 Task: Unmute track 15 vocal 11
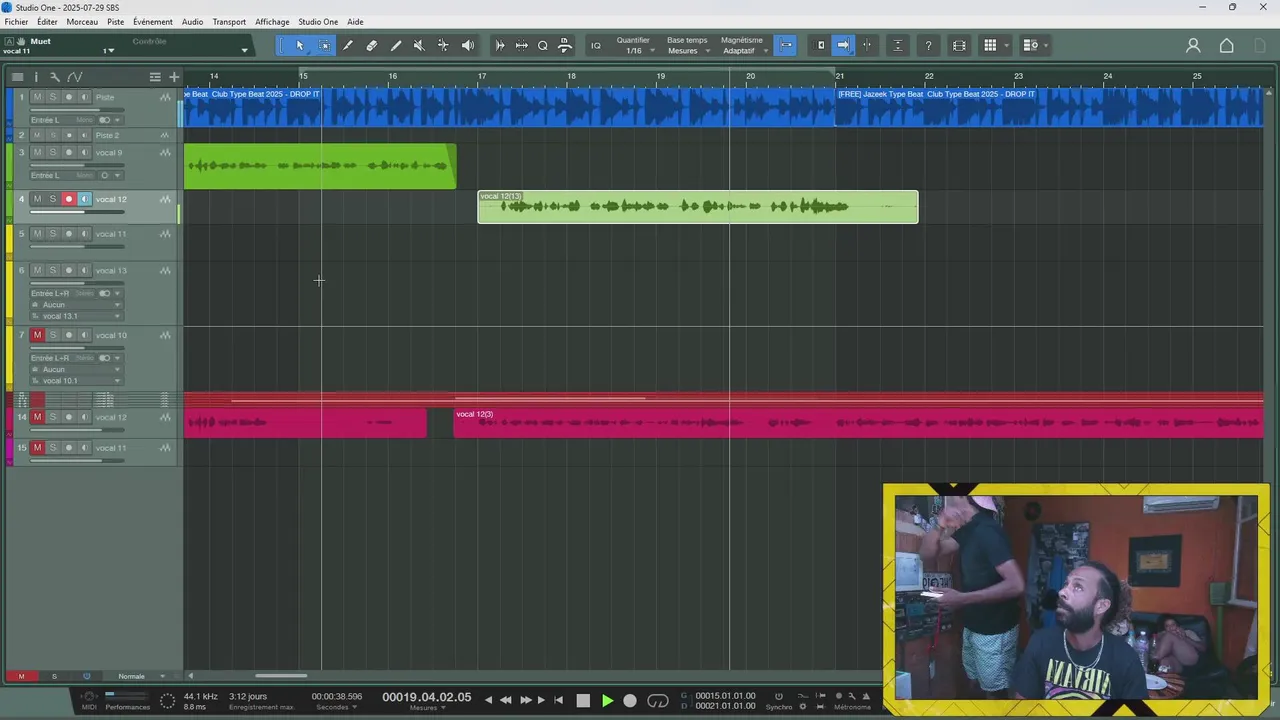[x=37, y=448]
